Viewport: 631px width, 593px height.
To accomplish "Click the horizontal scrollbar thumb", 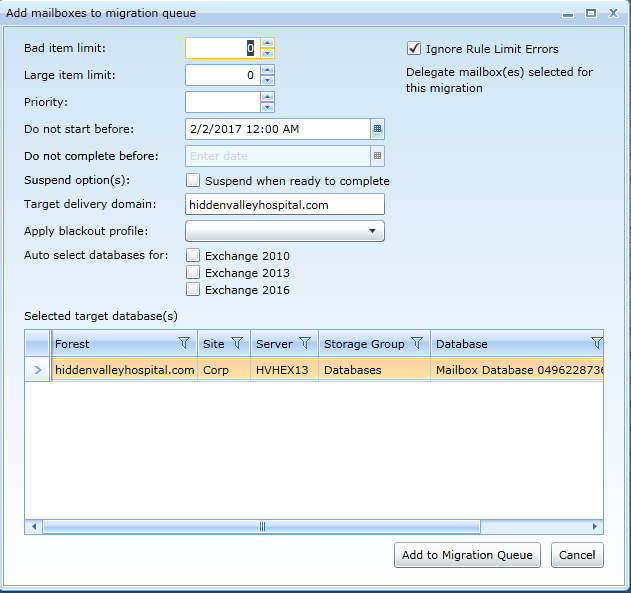I will coord(262,526).
